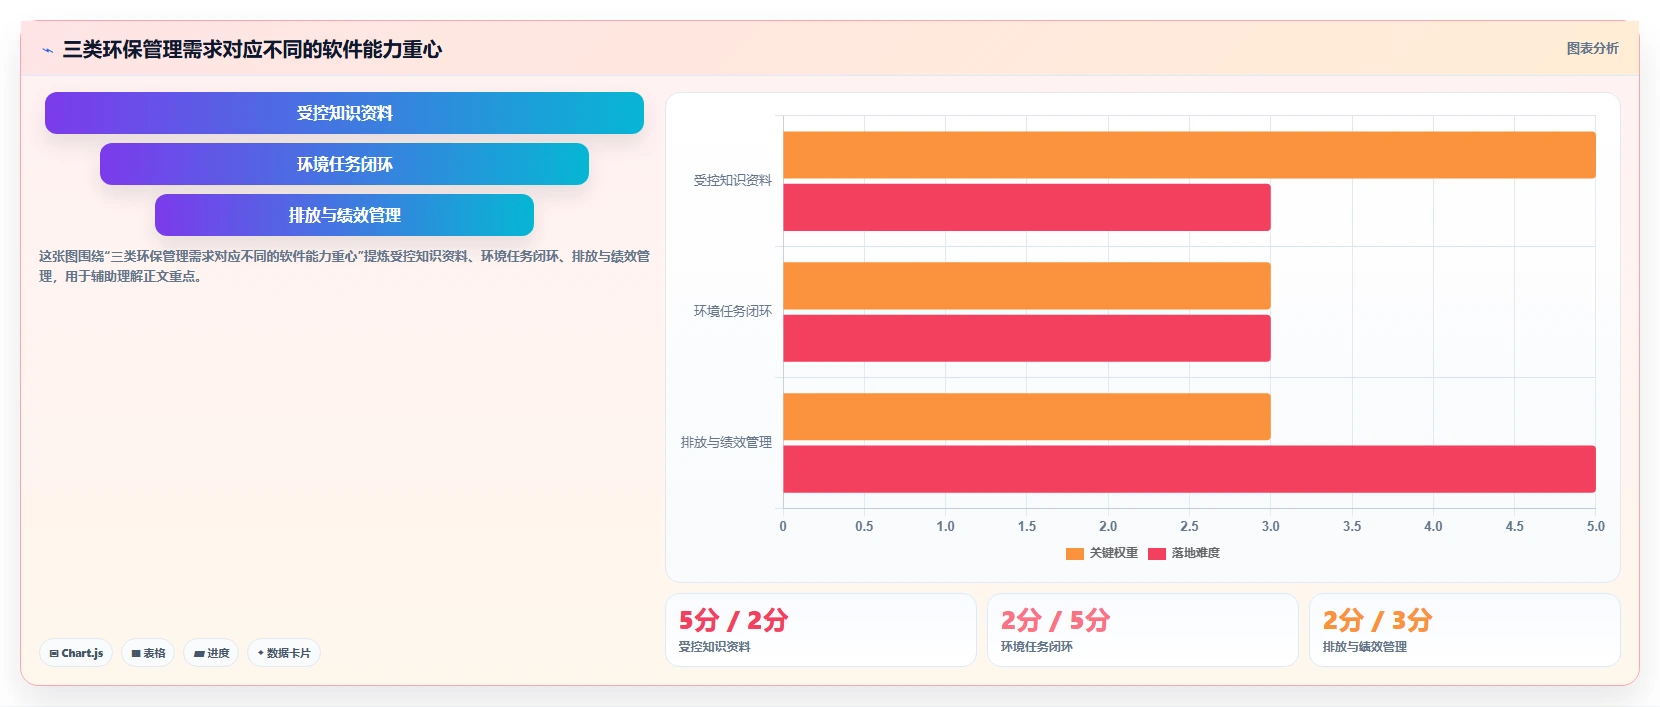Click the 图表分析 label in the header

click(x=1592, y=48)
